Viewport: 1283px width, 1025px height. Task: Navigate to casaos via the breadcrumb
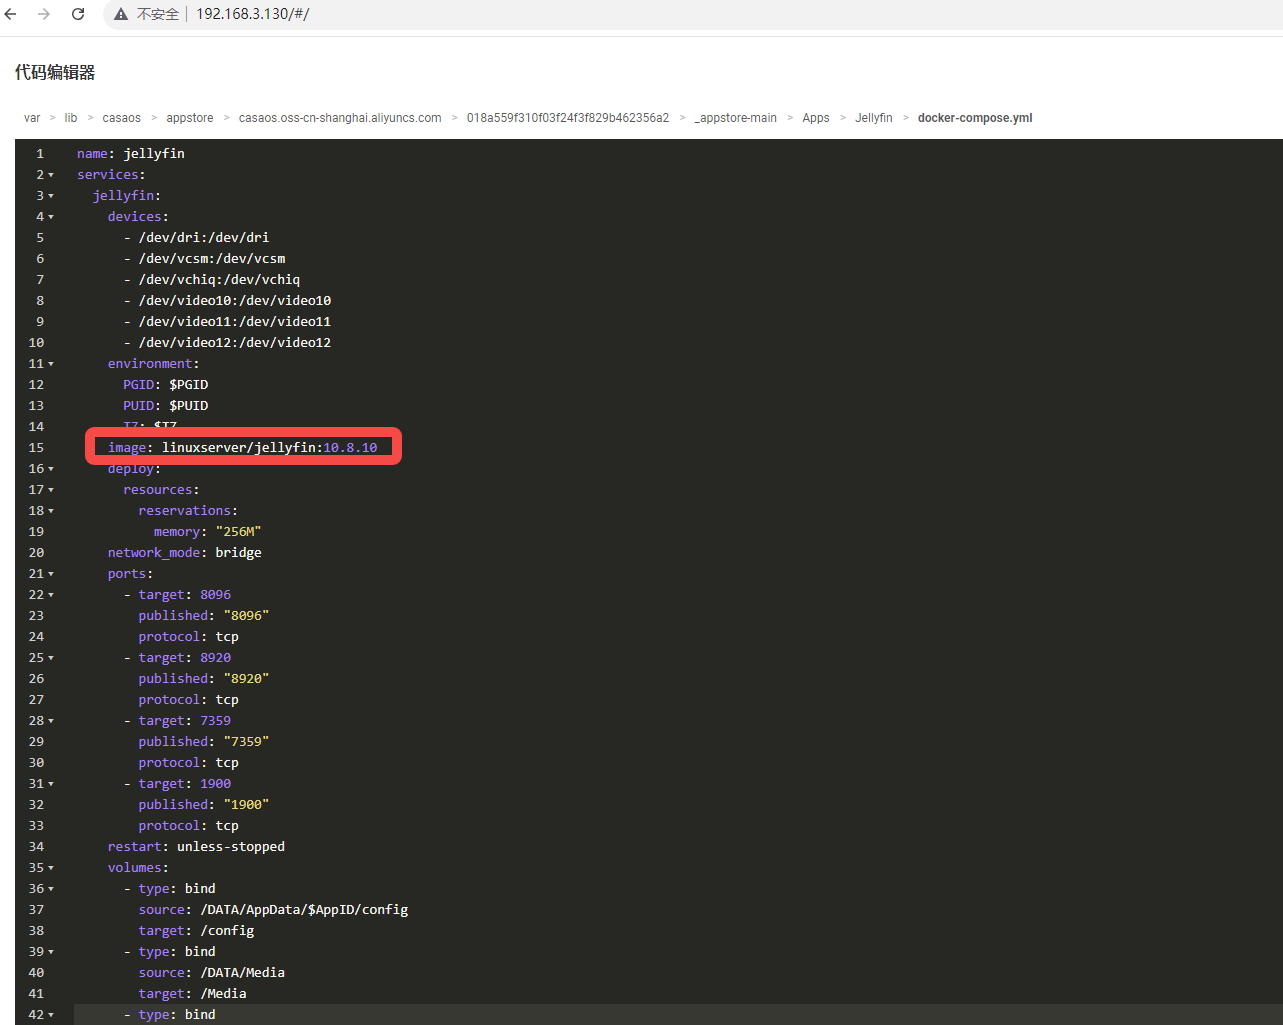[121, 117]
